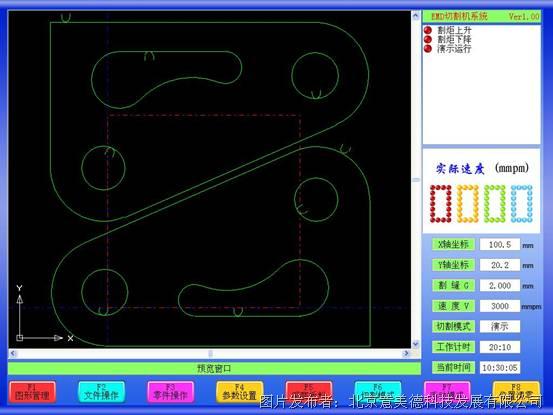Click the cyan F6 cutting mode button

click(378, 392)
